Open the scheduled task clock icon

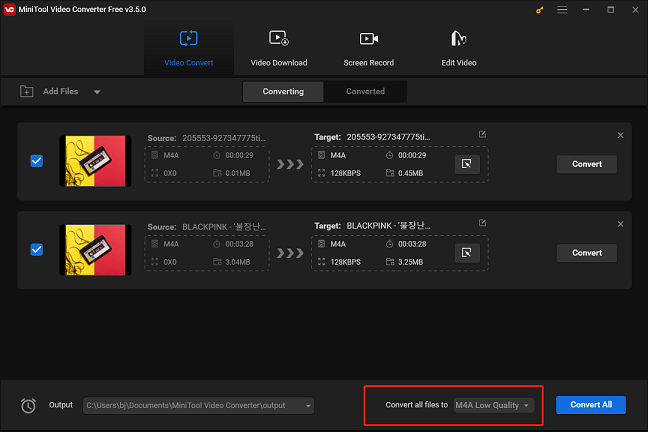(28, 406)
